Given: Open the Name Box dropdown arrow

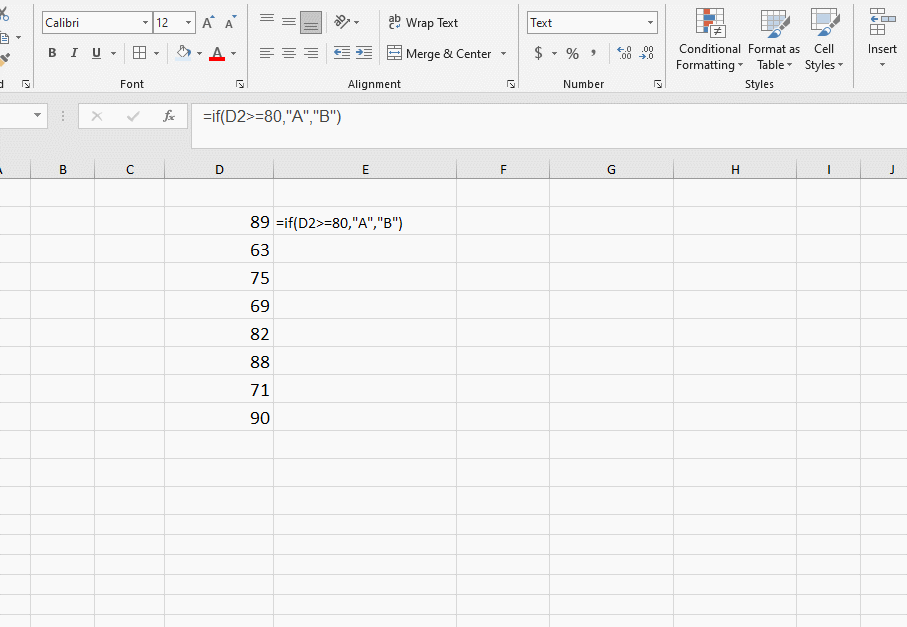Looking at the screenshot, I should point(37,115).
